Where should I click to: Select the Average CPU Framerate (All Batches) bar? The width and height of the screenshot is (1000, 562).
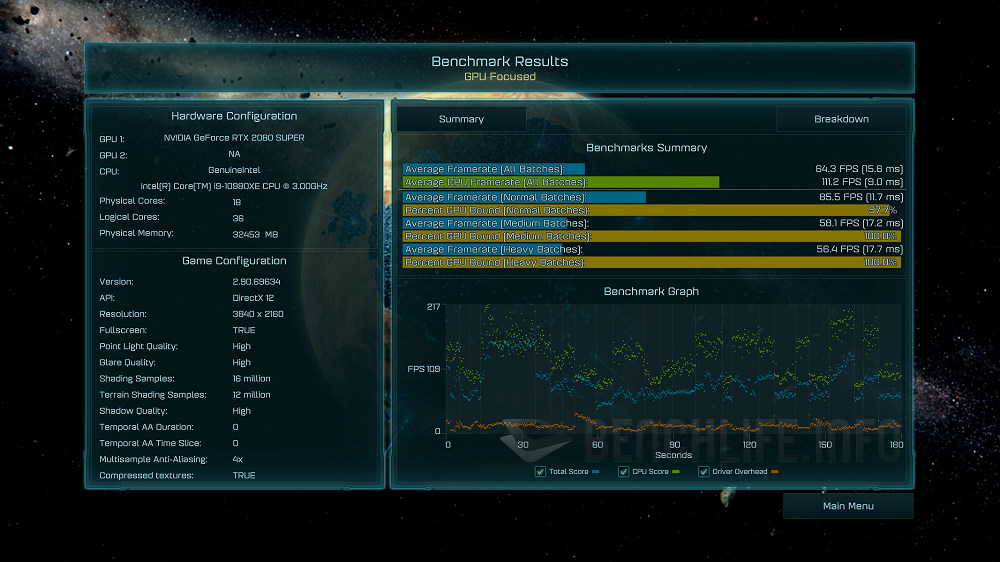[560, 182]
